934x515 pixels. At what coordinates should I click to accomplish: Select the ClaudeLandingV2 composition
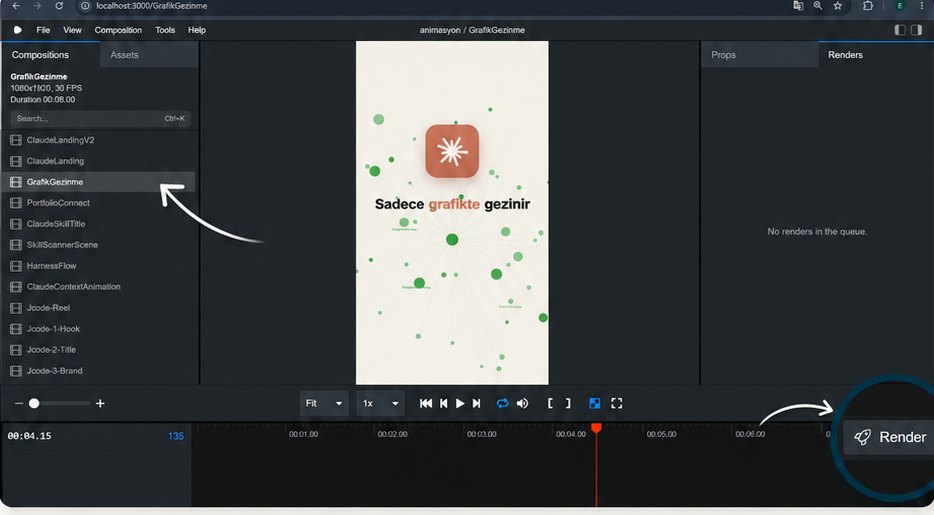click(98, 140)
